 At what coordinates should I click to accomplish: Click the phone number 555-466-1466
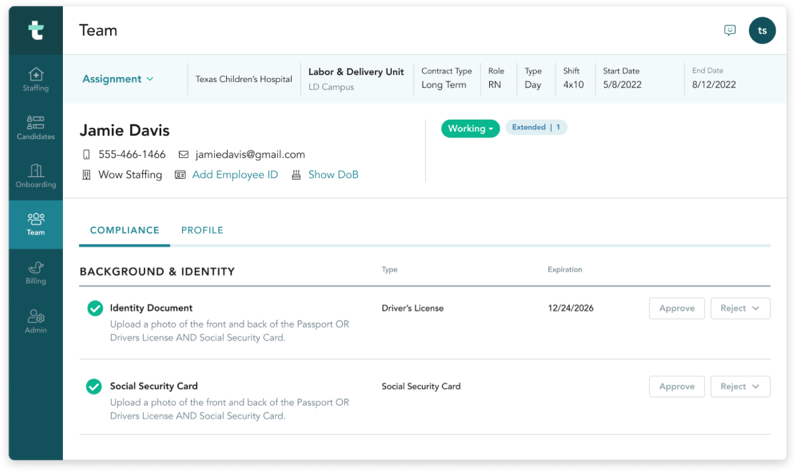tap(132, 154)
